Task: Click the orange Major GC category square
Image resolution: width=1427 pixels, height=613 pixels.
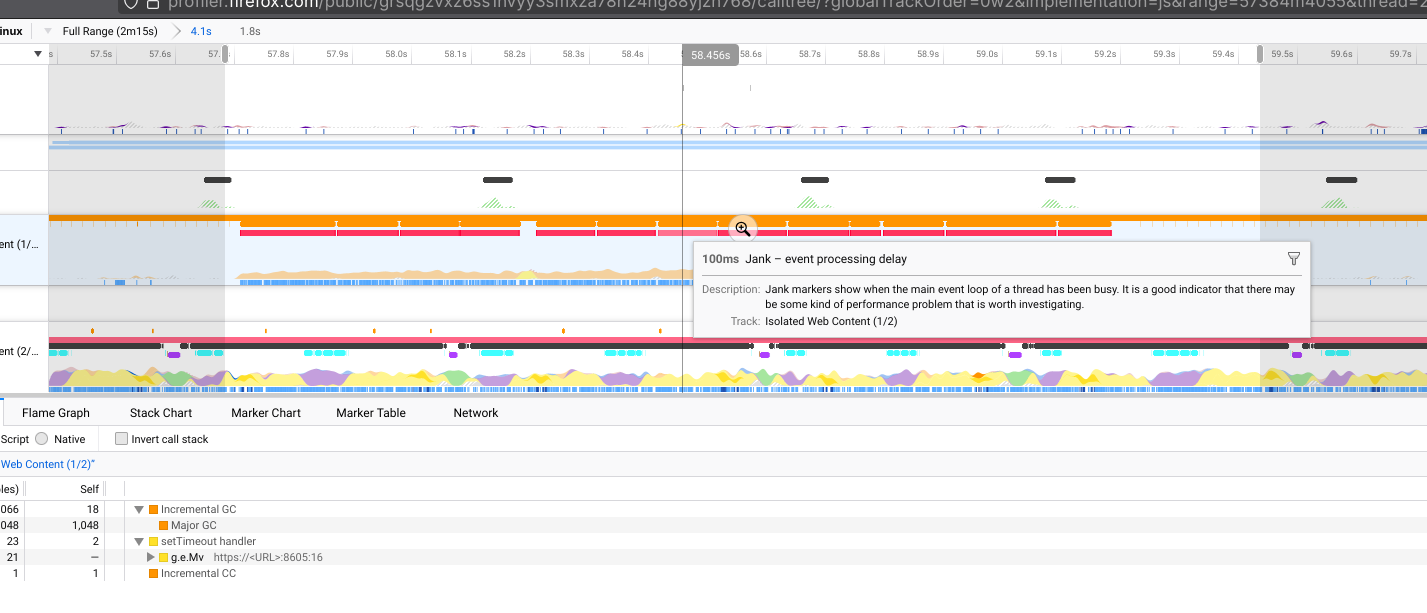Action: (x=164, y=525)
